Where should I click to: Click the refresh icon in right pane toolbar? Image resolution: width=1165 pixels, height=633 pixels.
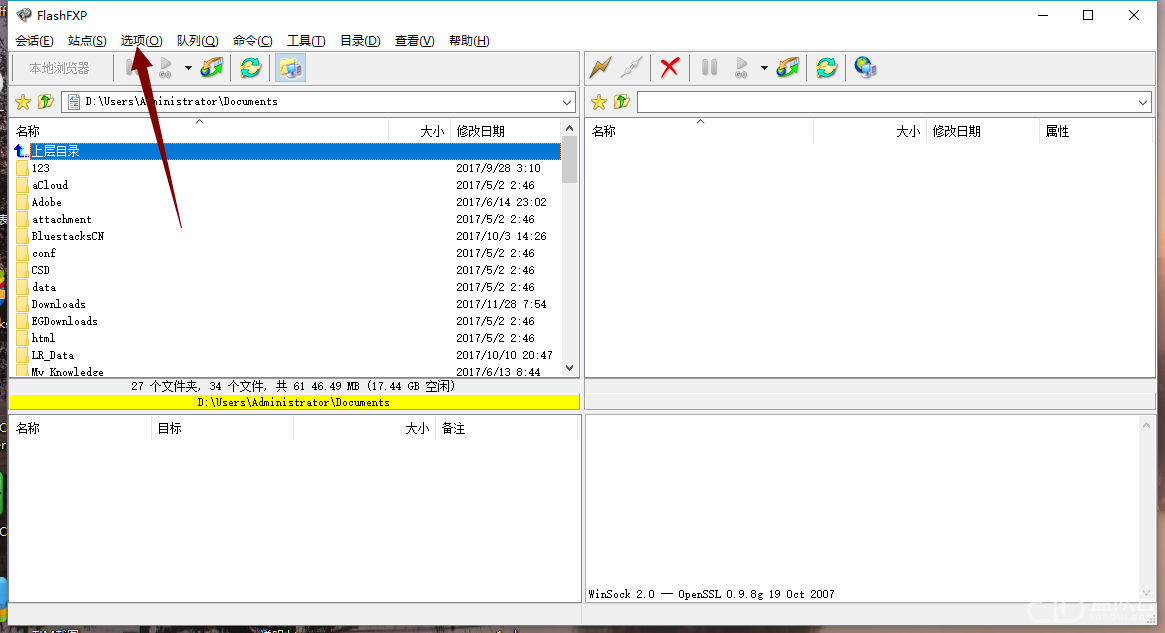(826, 68)
